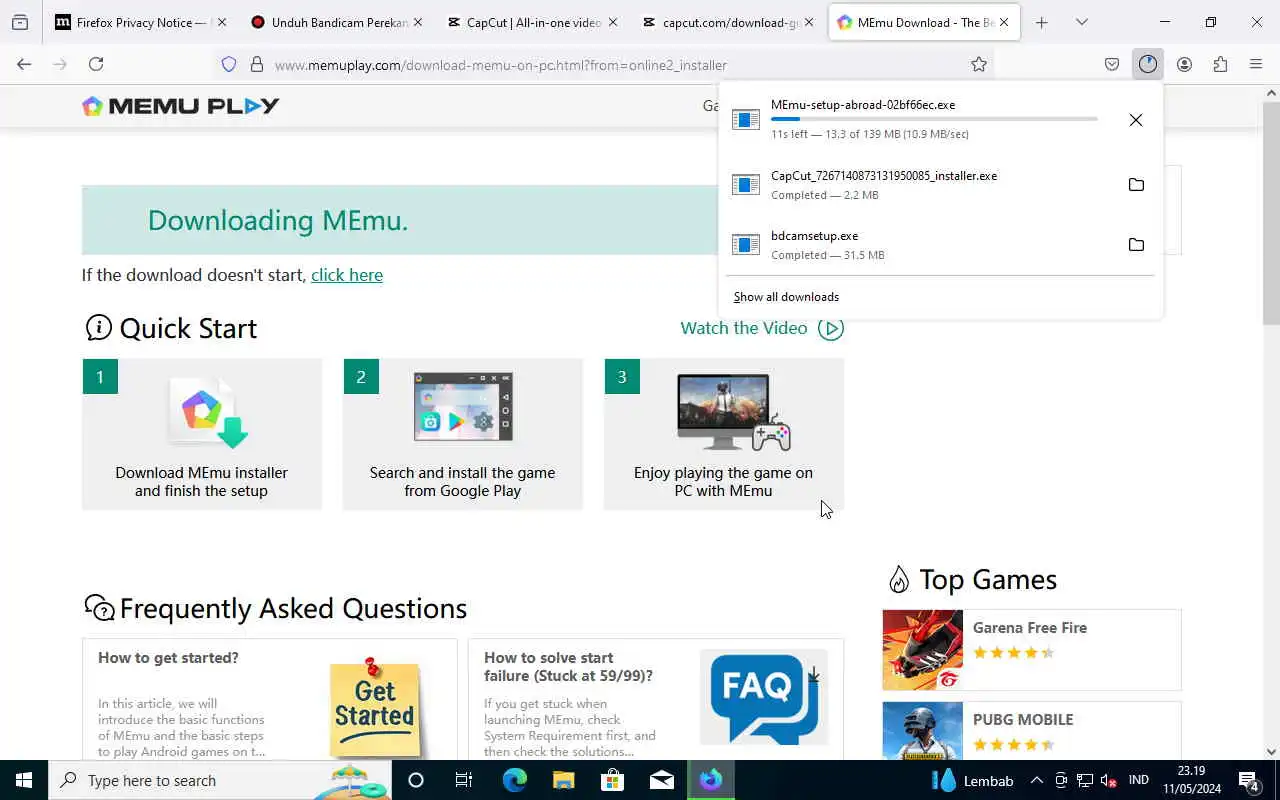
Task: Open the Firefox View button
Action: point(20,22)
